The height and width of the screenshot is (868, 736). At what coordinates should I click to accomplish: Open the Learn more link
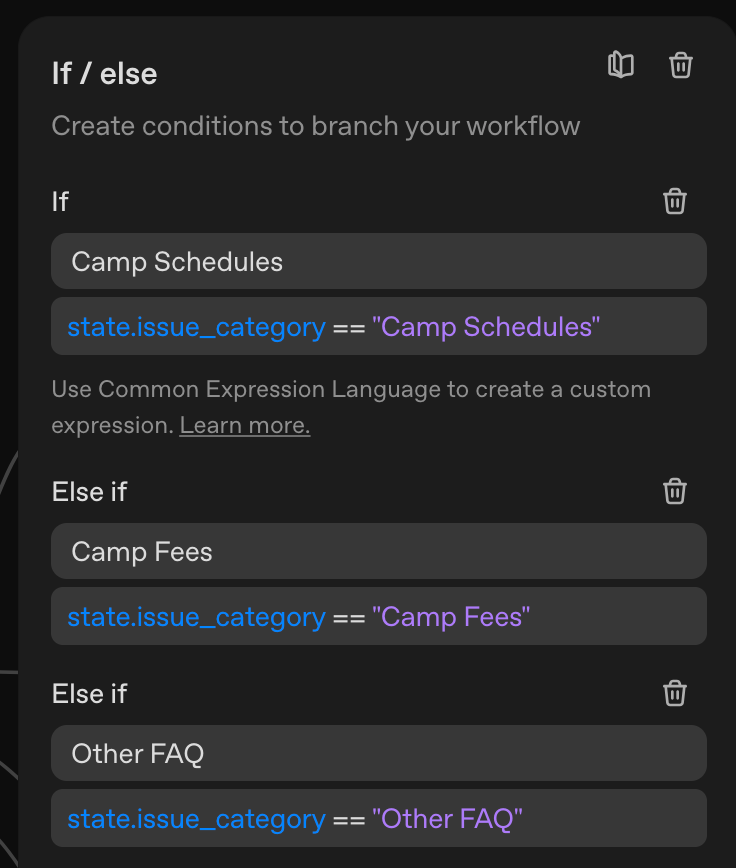[245, 426]
